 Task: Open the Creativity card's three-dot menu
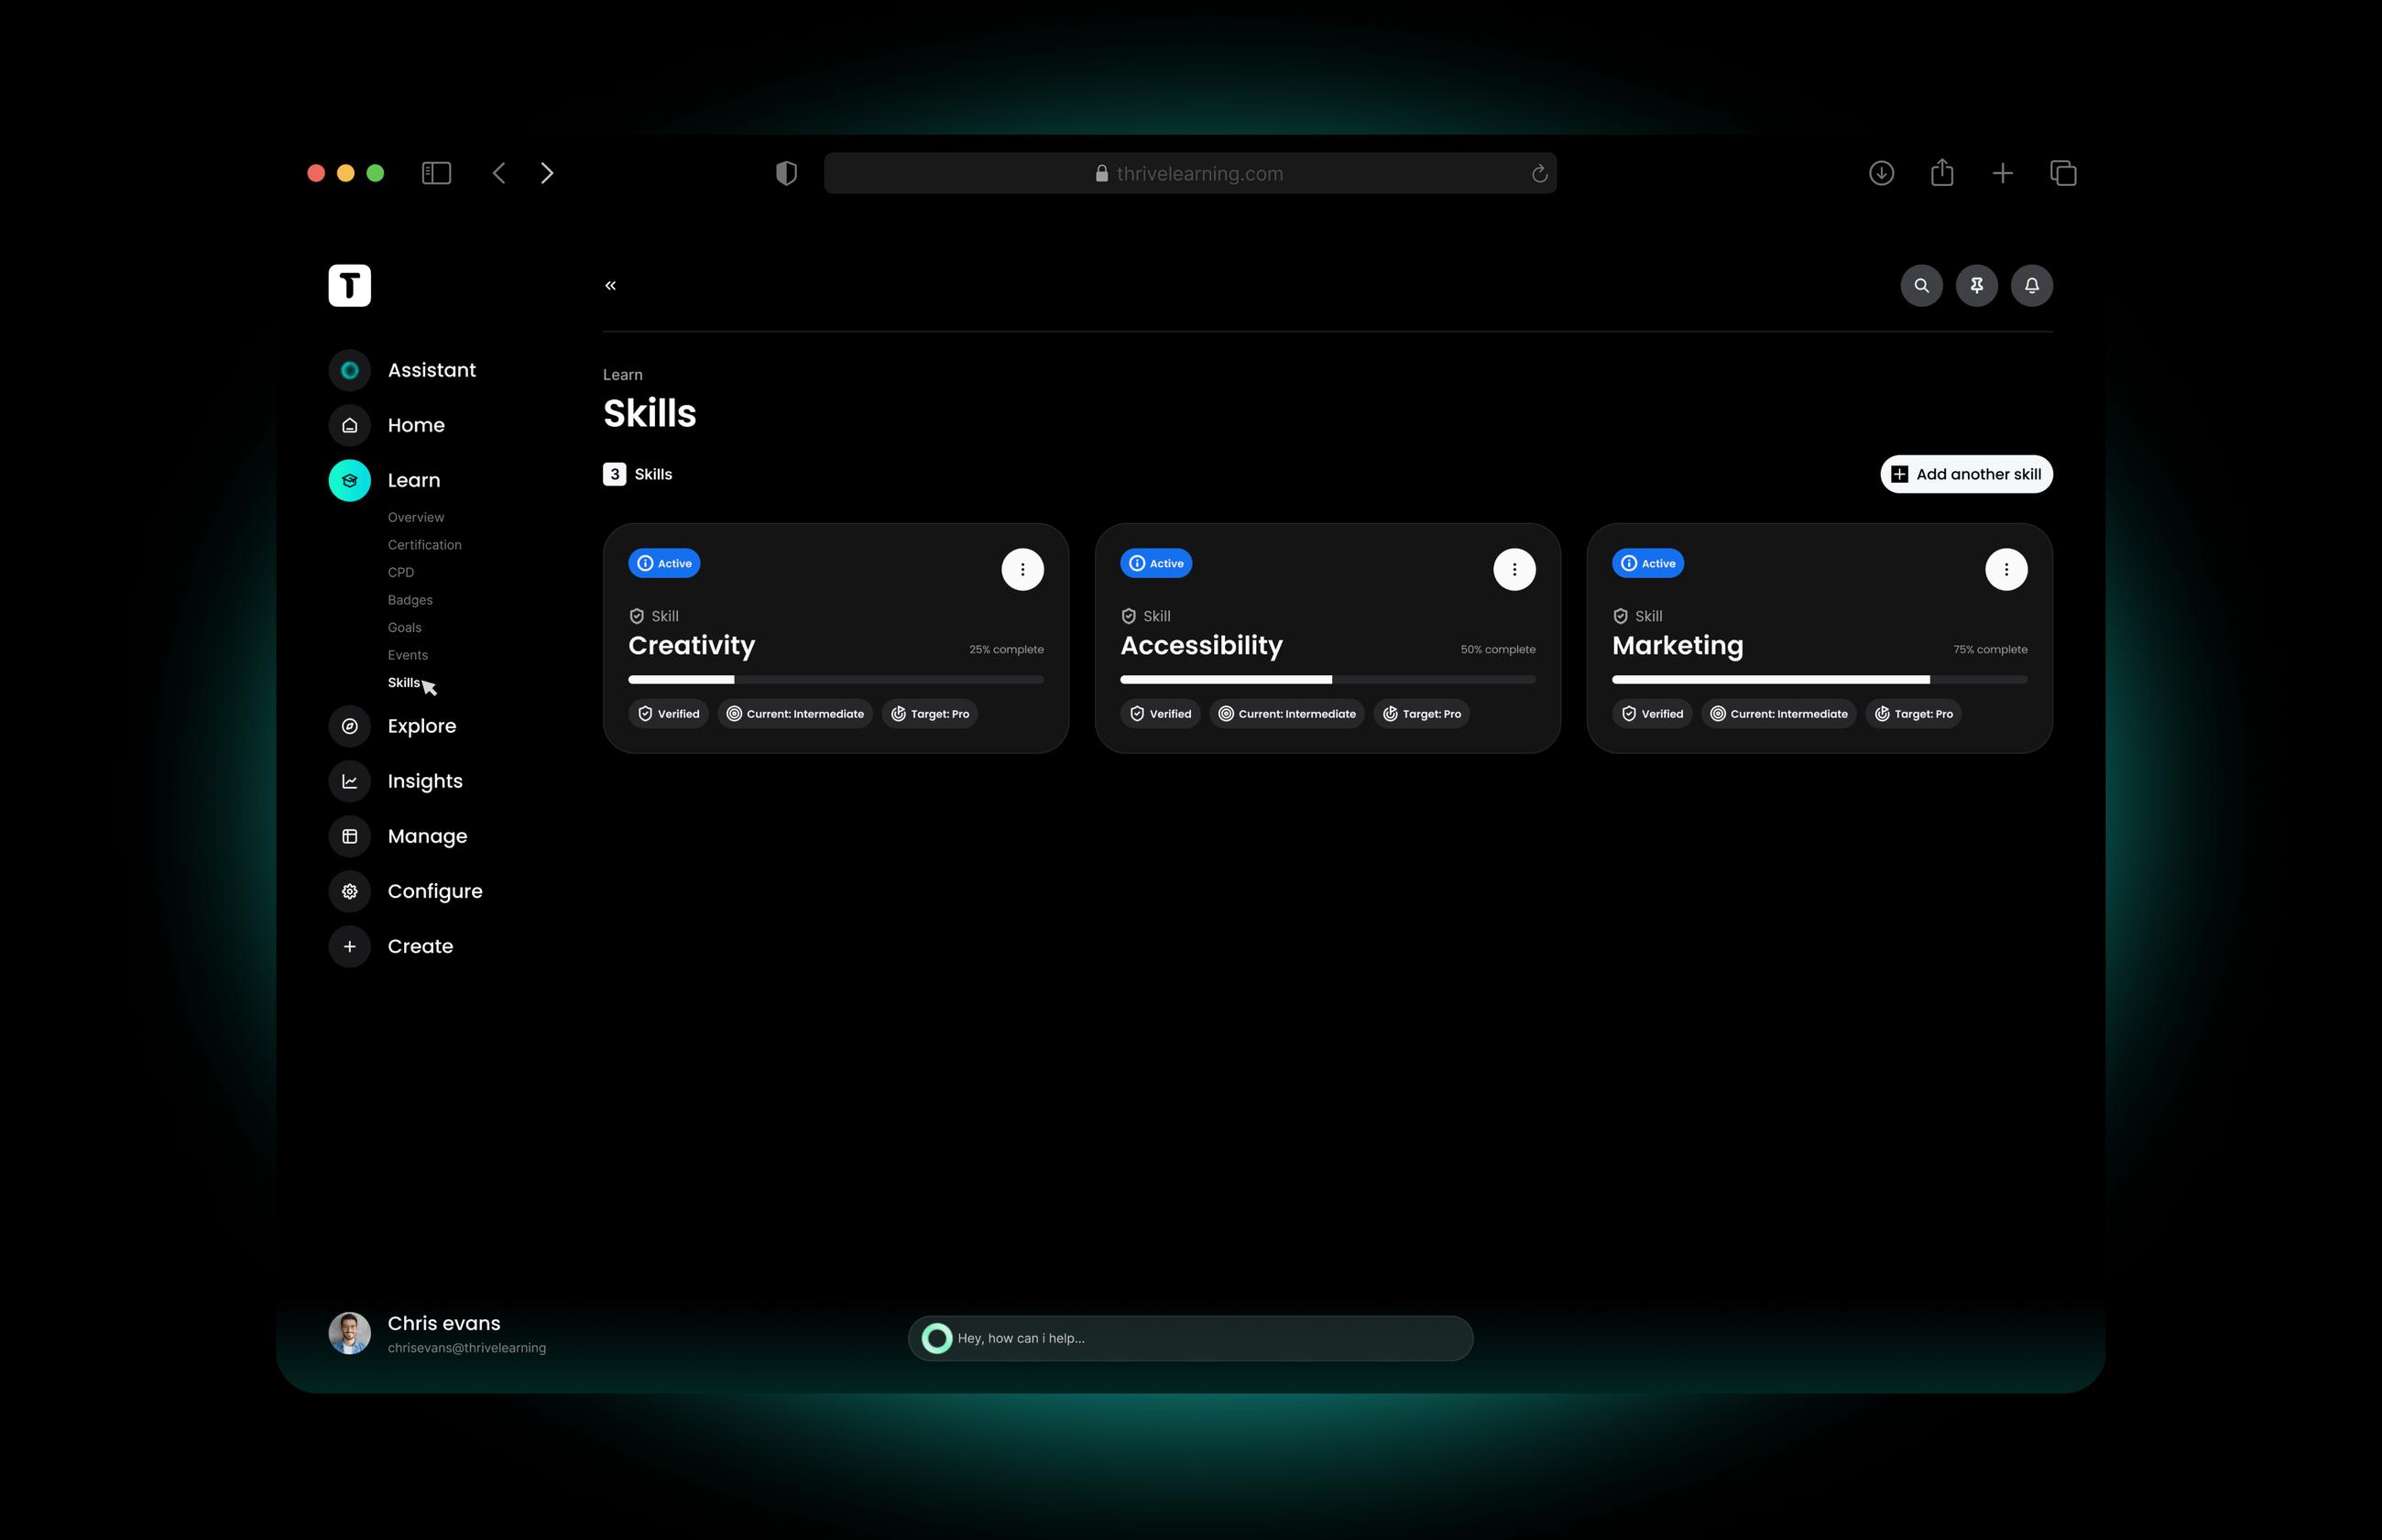pyautogui.click(x=1022, y=570)
